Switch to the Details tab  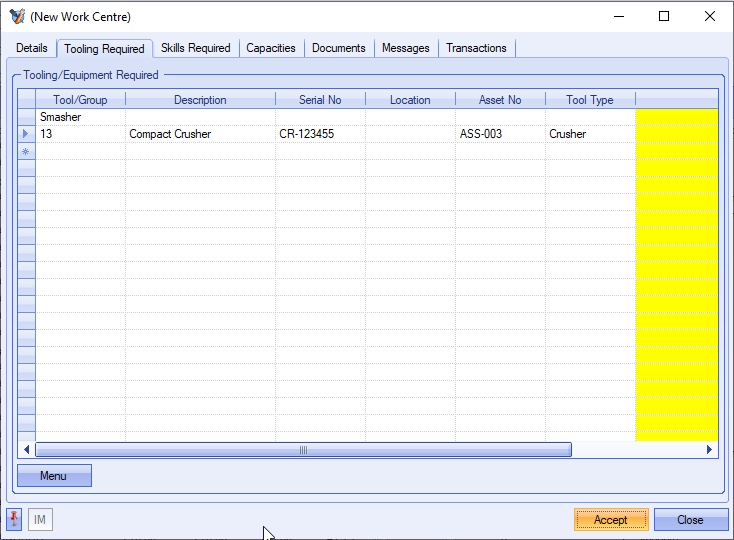32,48
